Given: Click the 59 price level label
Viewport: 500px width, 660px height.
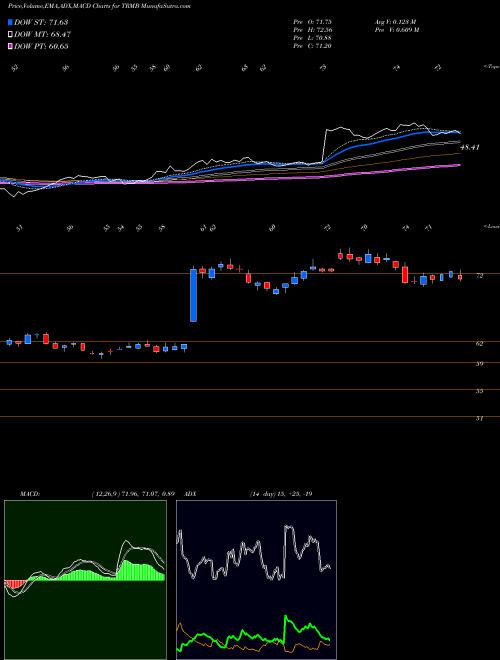Looking at the screenshot, I should [x=479, y=364].
